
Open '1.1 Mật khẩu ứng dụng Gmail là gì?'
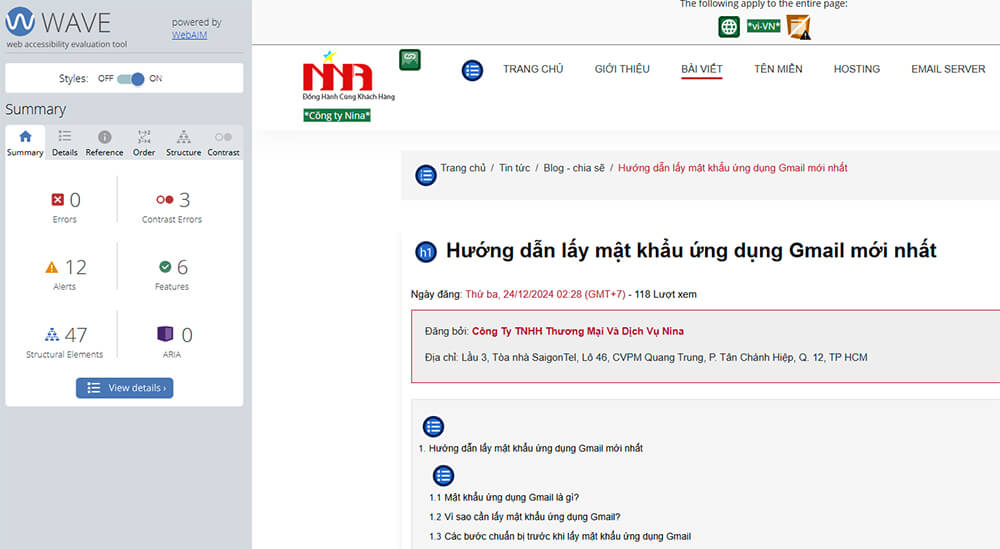pyautogui.click(x=504, y=497)
